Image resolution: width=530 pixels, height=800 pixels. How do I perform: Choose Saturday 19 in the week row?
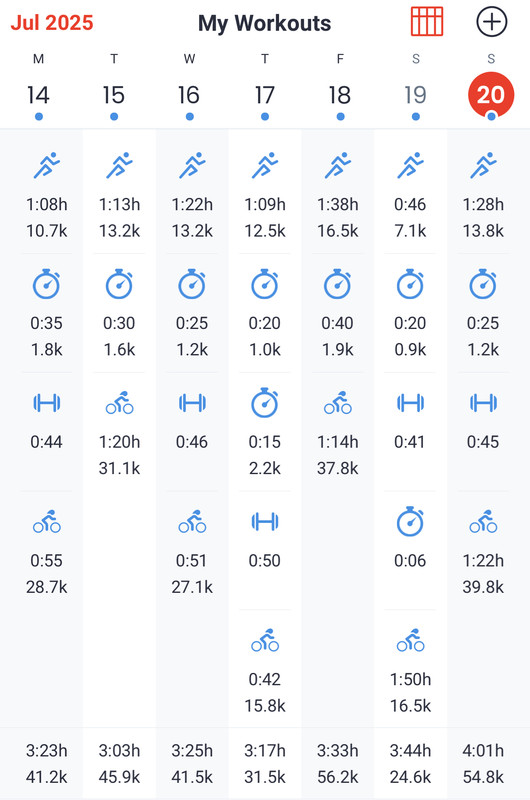(415, 95)
